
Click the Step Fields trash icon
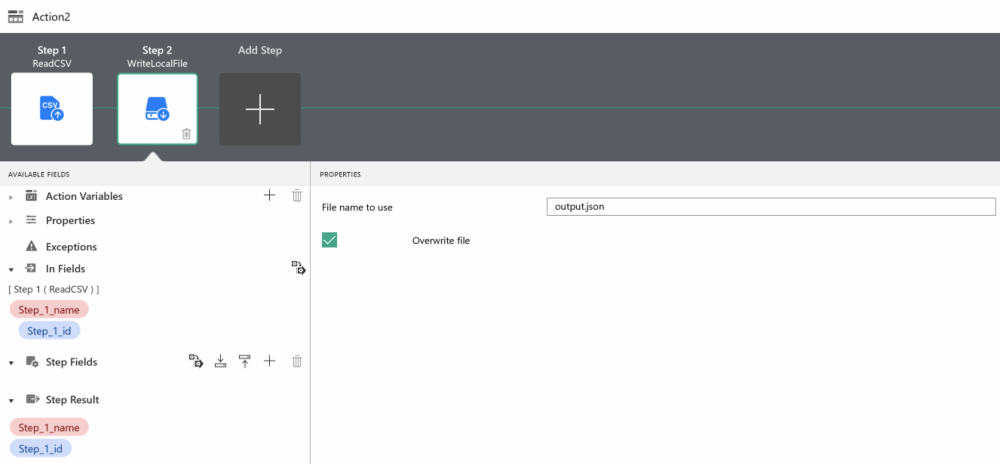(x=297, y=361)
